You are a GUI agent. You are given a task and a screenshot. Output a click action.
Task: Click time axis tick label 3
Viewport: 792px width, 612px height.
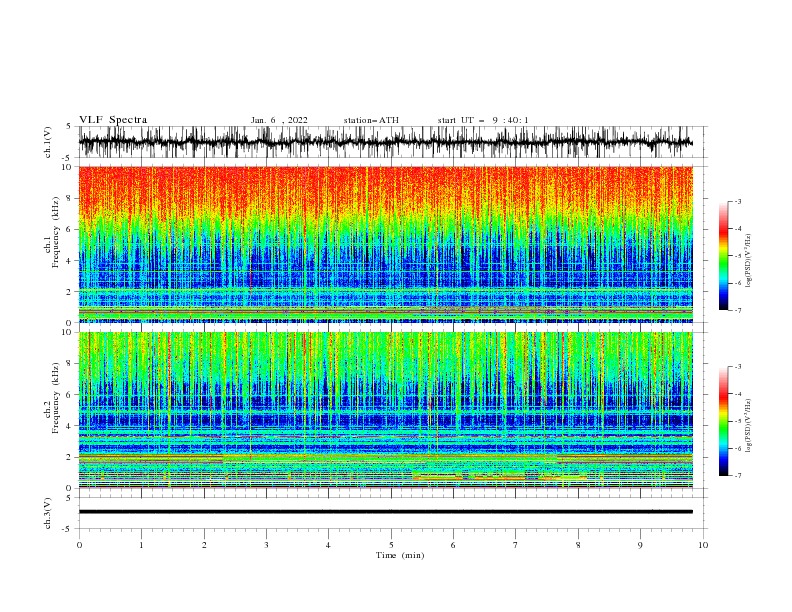tap(266, 545)
